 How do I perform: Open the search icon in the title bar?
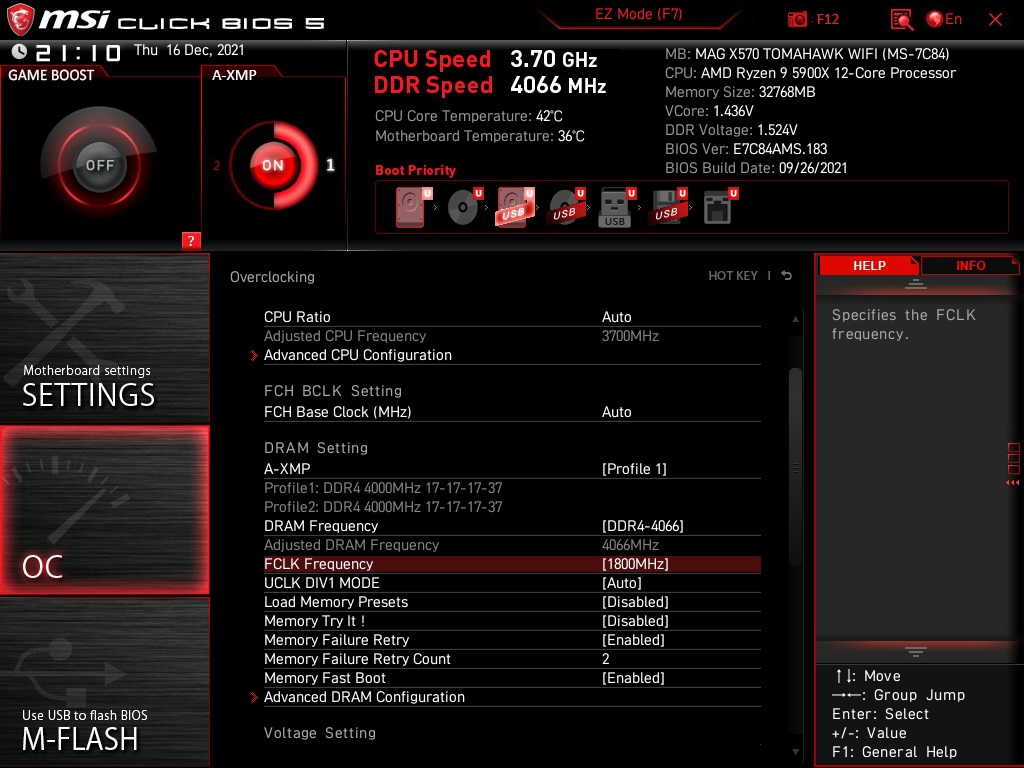click(900, 19)
